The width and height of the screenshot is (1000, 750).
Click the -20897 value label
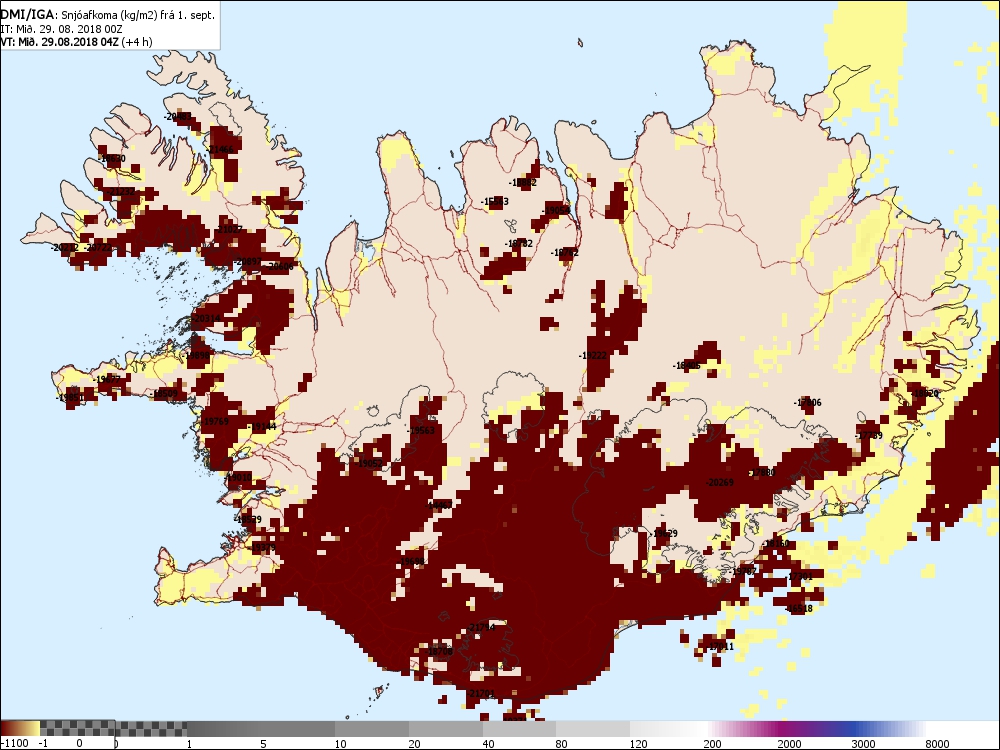247,261
